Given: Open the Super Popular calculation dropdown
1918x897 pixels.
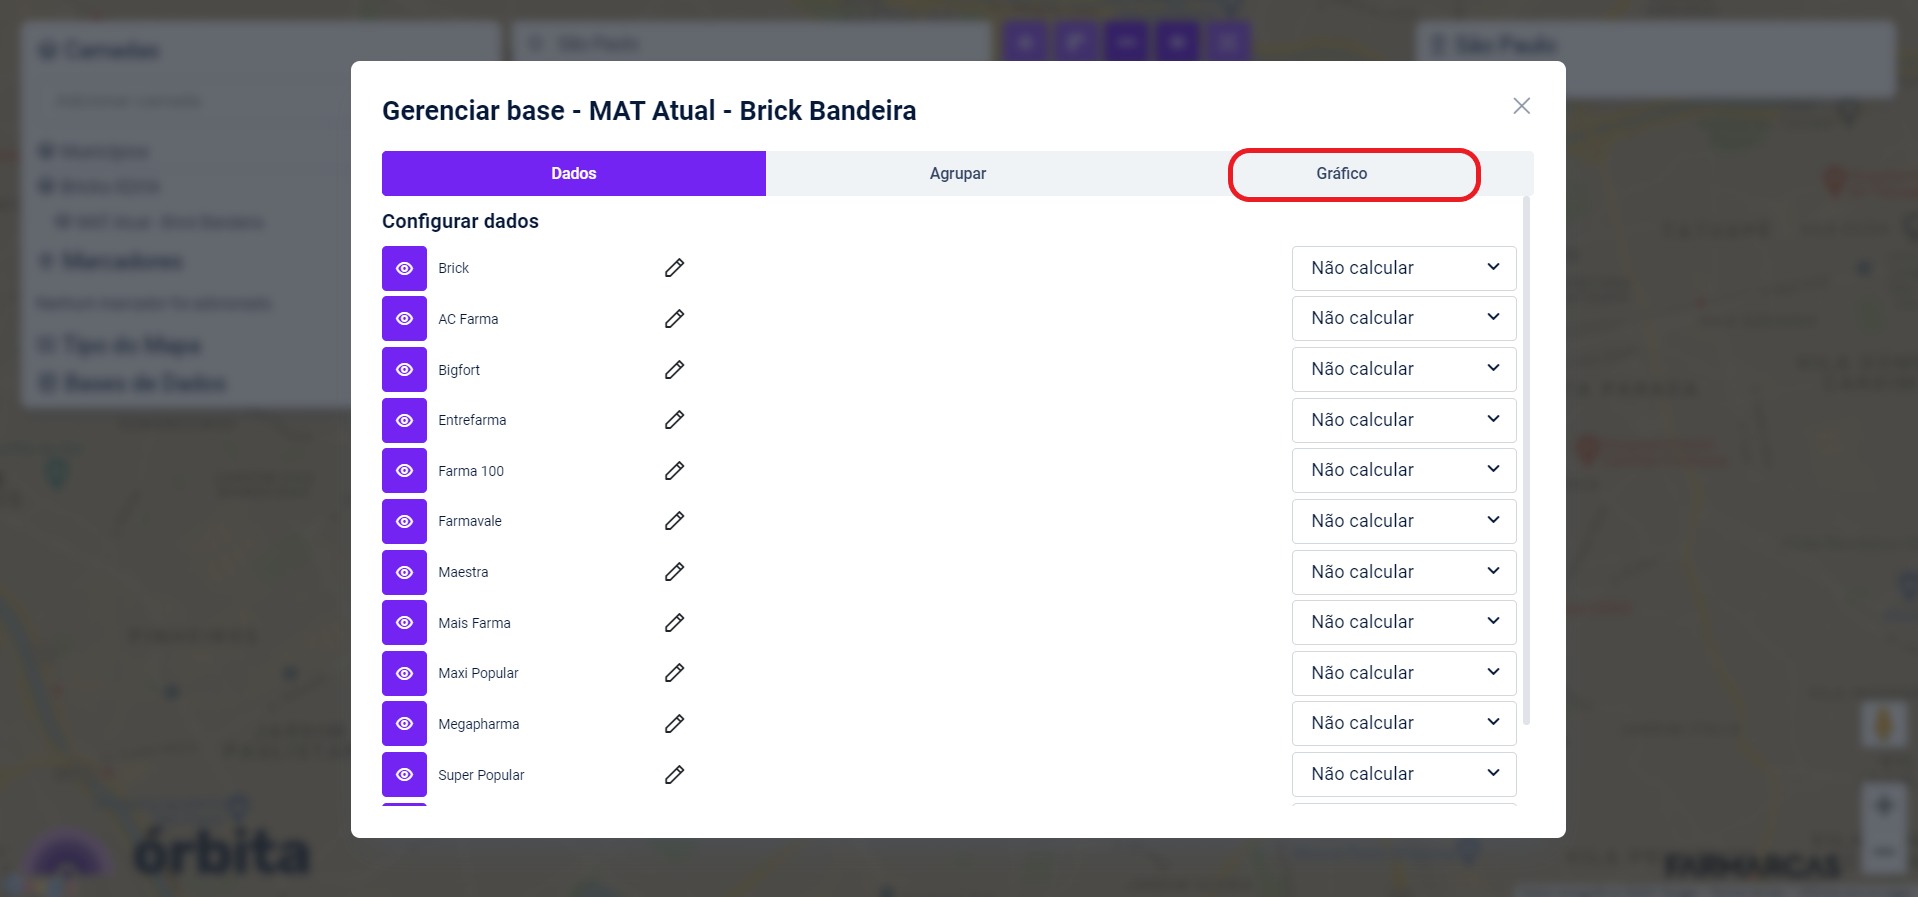Looking at the screenshot, I should pos(1403,774).
